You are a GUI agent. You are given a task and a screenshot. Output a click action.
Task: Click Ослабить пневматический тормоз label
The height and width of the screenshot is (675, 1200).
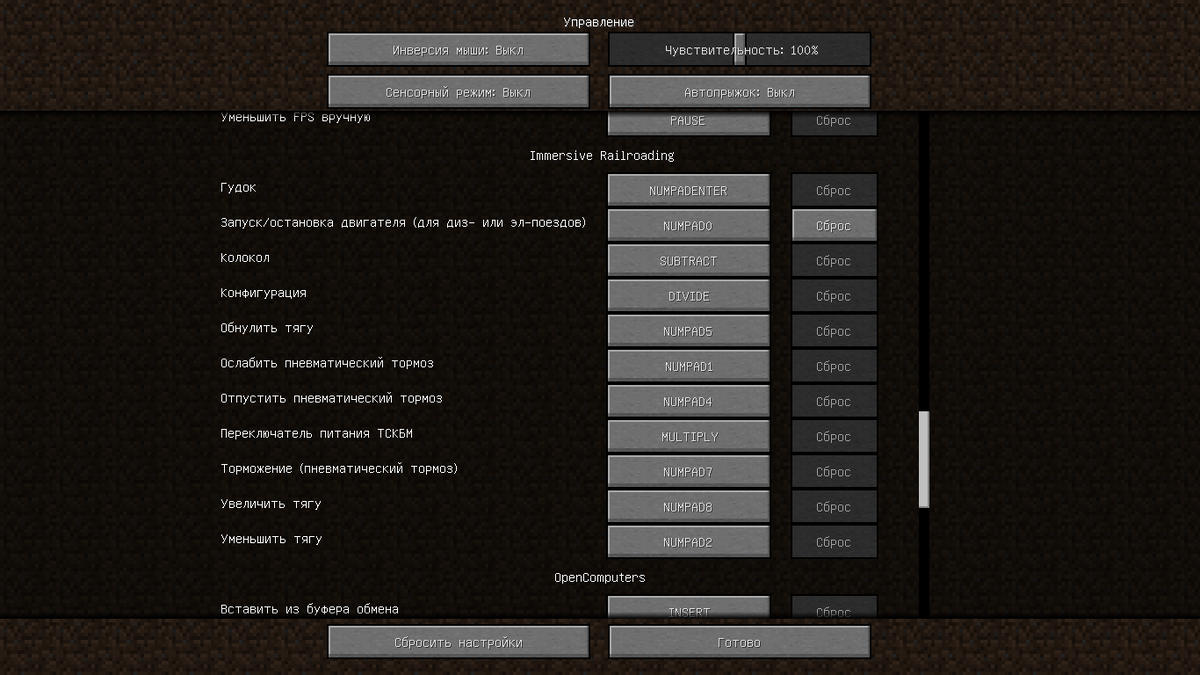coord(327,363)
